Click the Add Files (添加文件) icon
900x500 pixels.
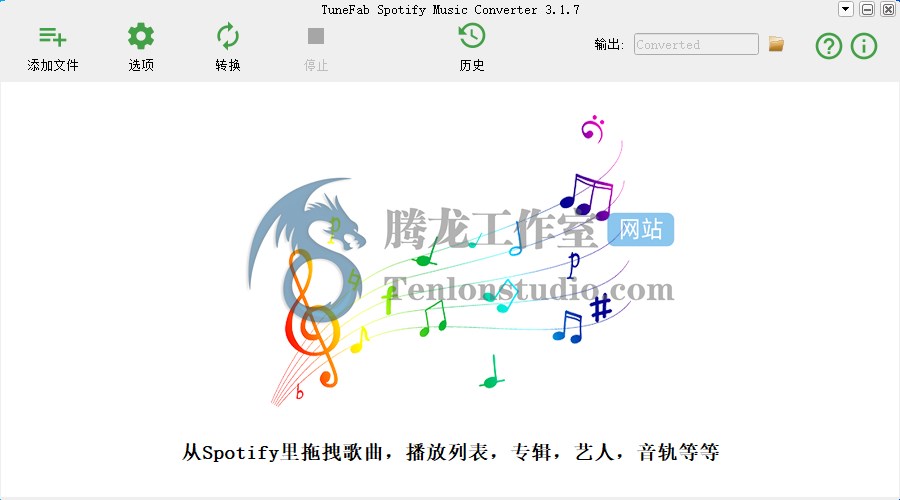click(52, 37)
